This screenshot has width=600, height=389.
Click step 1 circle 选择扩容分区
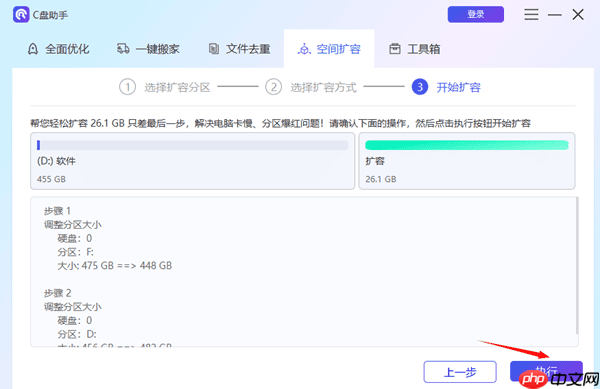tap(127, 87)
